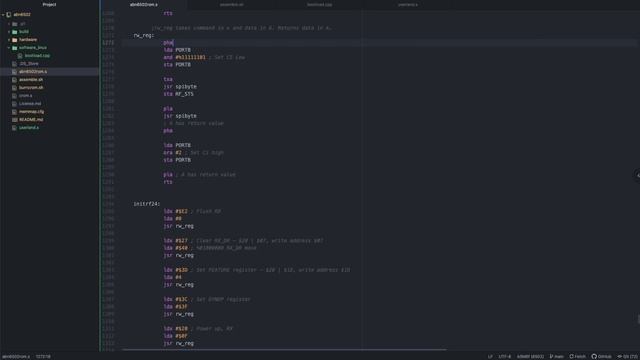Screen dimensions: 640x360
Task: Click the Git changes icon in status bar
Action: pos(619,357)
